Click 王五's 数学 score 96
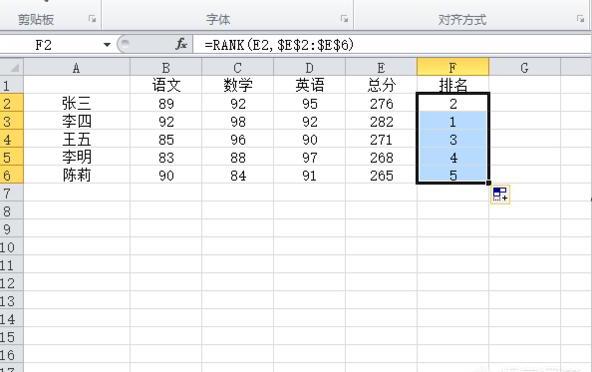The image size is (592, 372). 237,139
